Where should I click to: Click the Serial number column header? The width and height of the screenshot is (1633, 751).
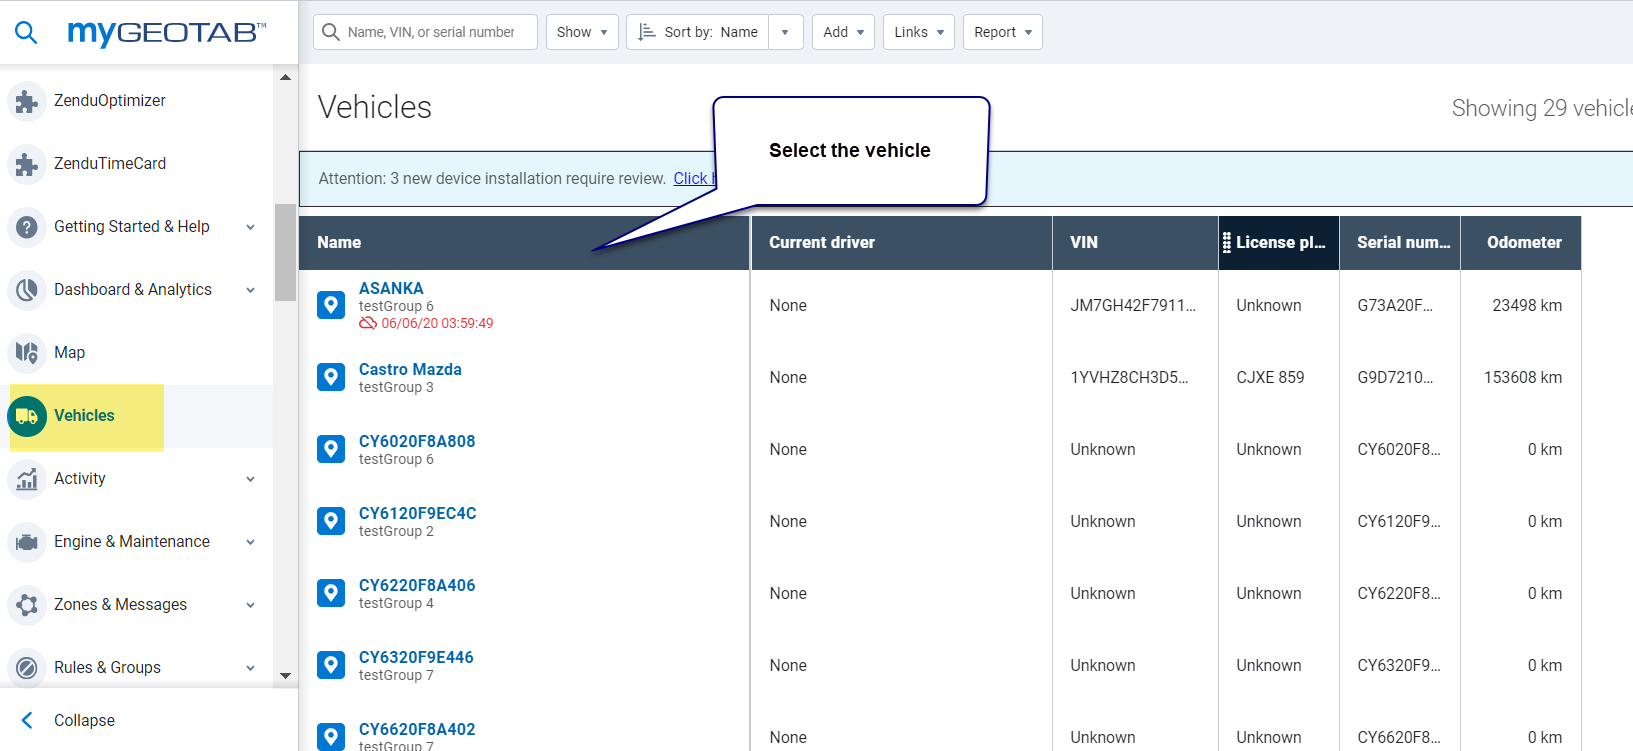pyautogui.click(x=1400, y=243)
